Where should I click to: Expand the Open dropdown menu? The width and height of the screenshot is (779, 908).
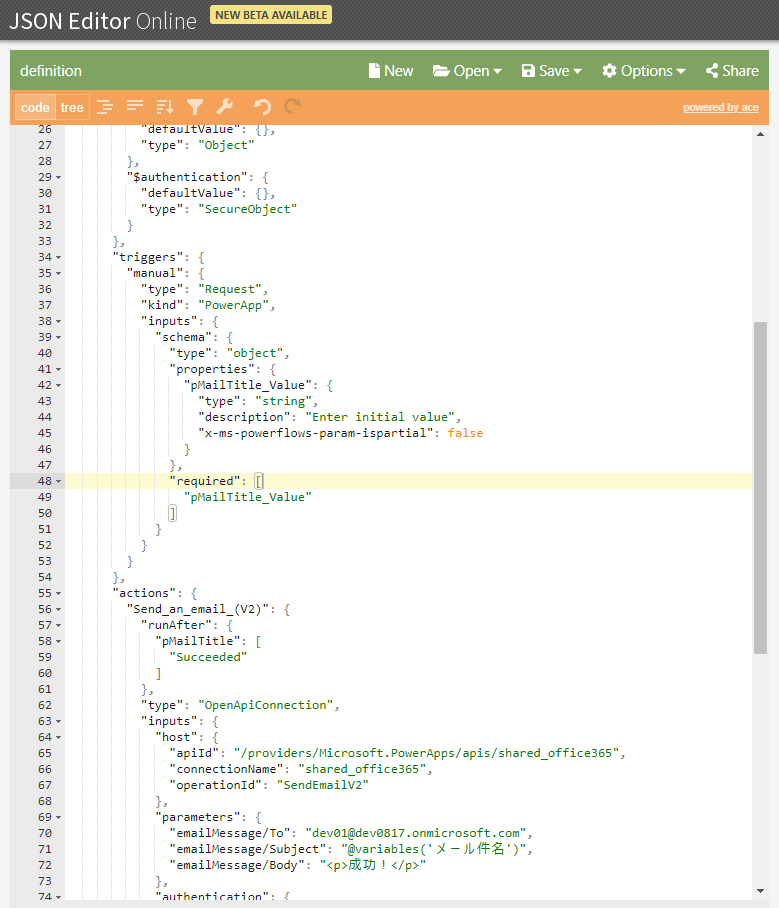pos(461,71)
